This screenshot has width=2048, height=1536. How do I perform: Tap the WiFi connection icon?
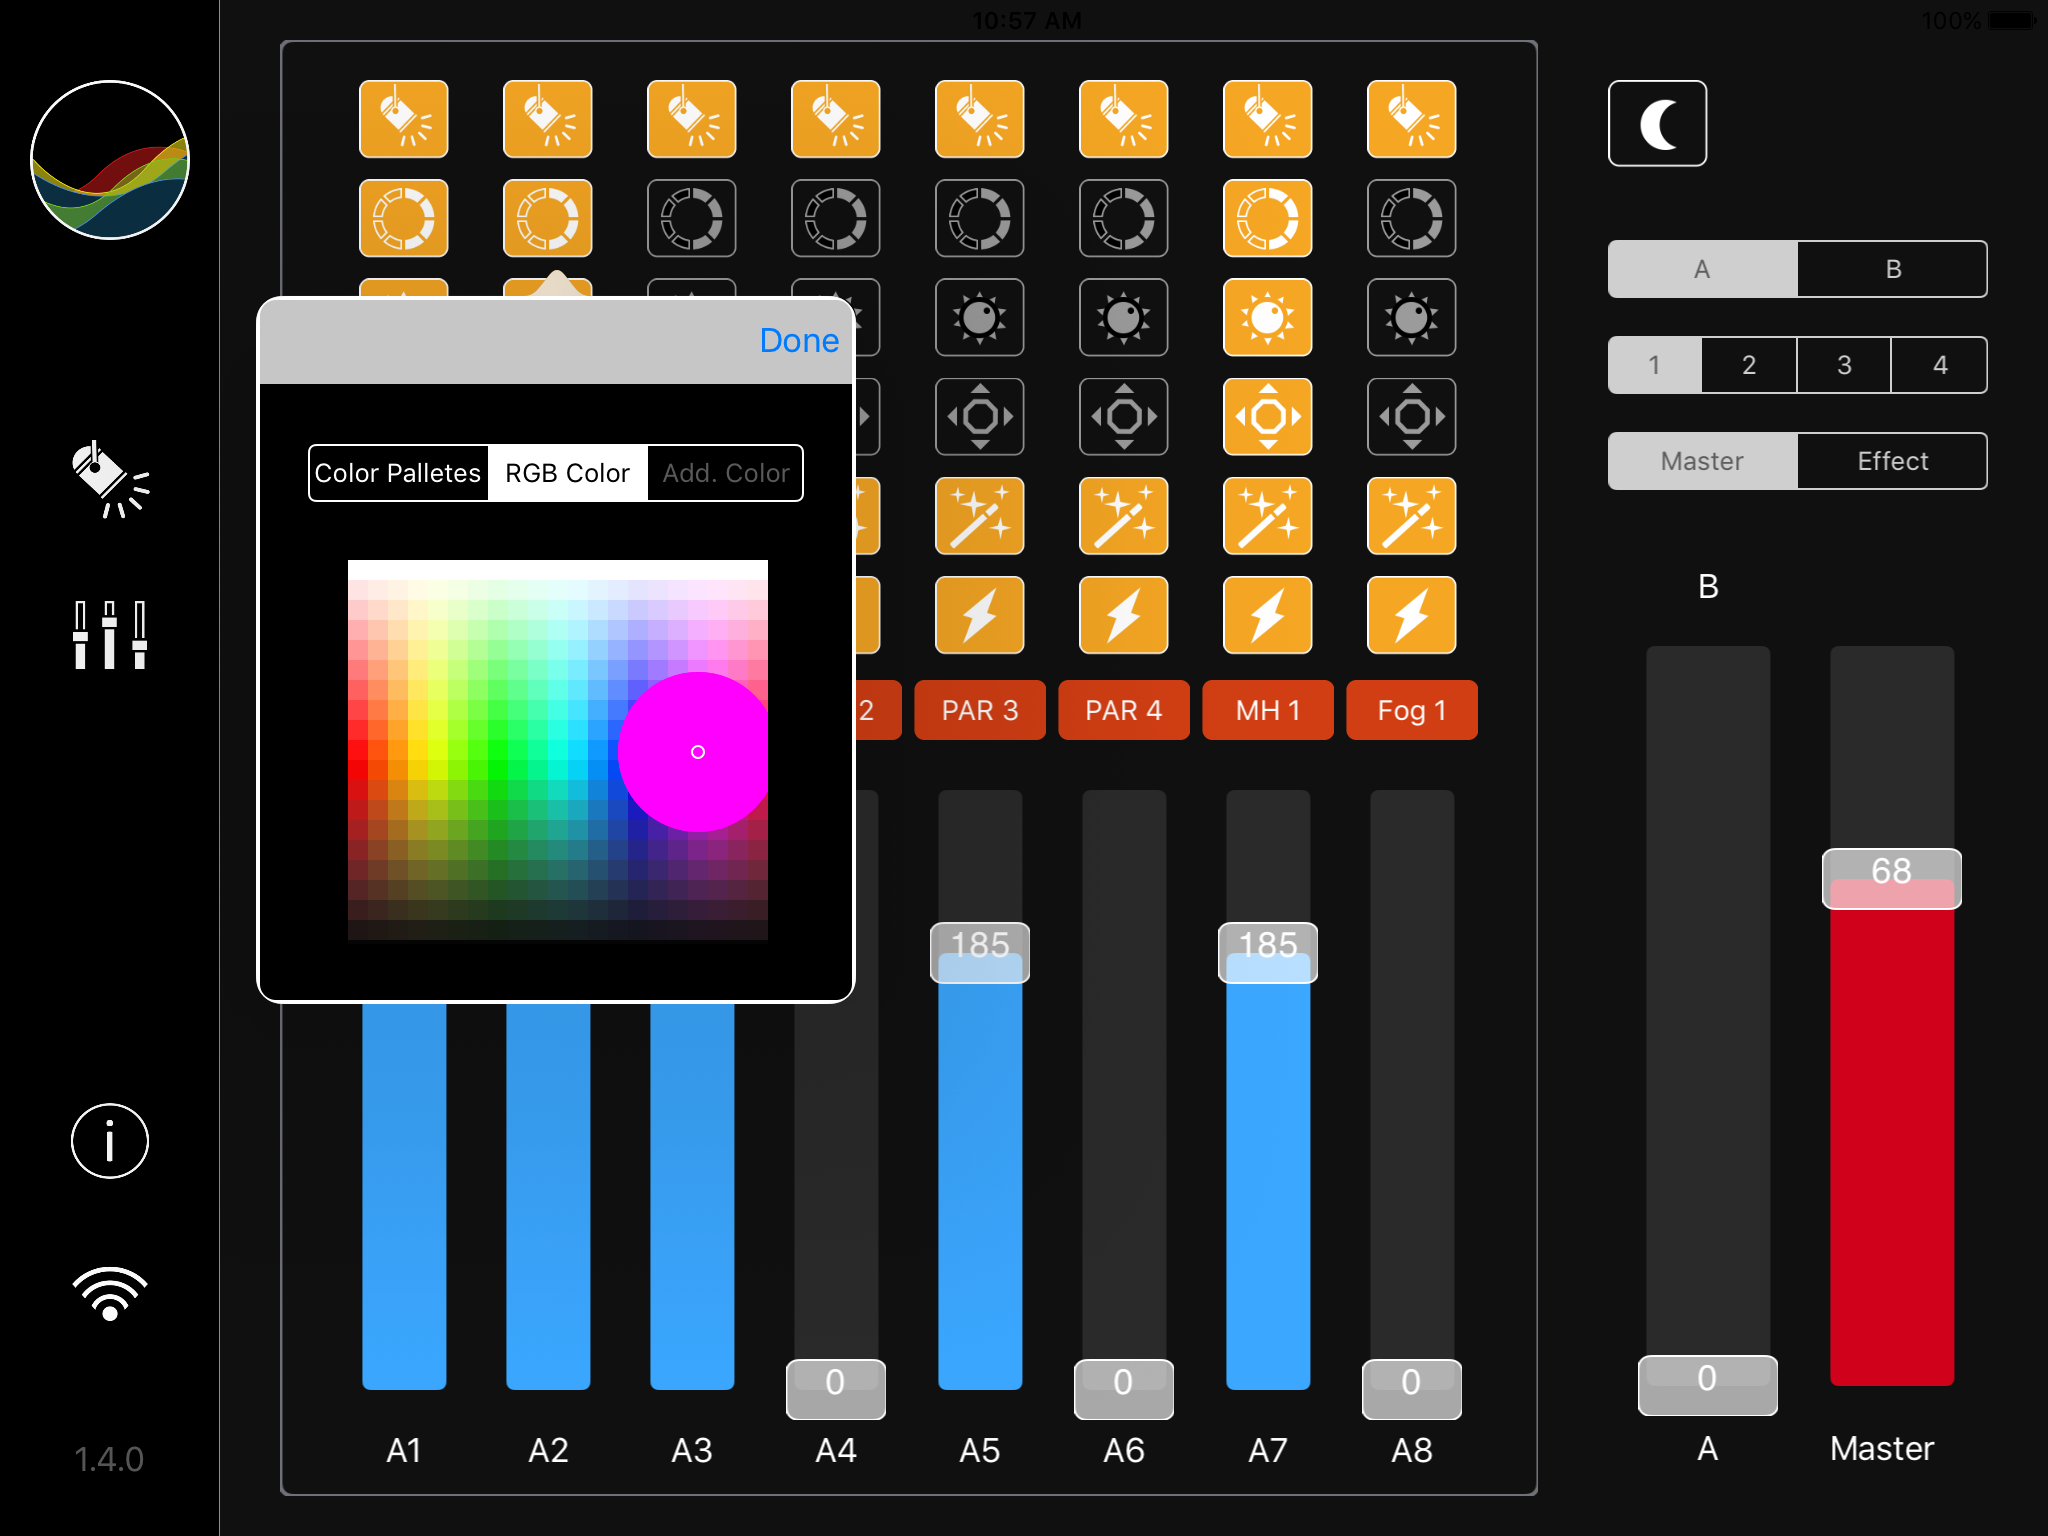click(110, 1294)
